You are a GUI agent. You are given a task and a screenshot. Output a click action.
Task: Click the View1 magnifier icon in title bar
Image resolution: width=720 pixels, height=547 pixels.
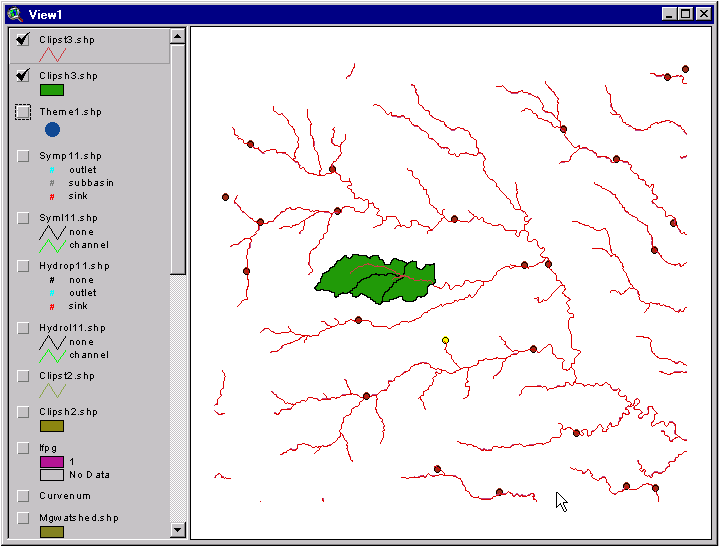14,14
